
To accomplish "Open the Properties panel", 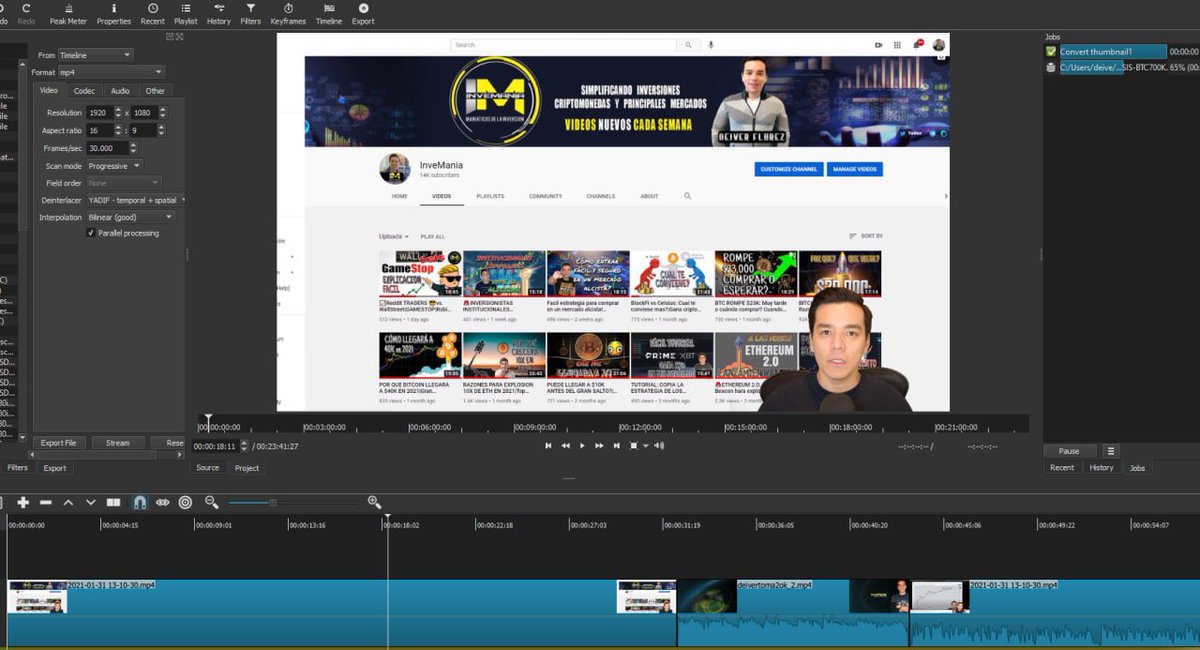I will 113,13.
